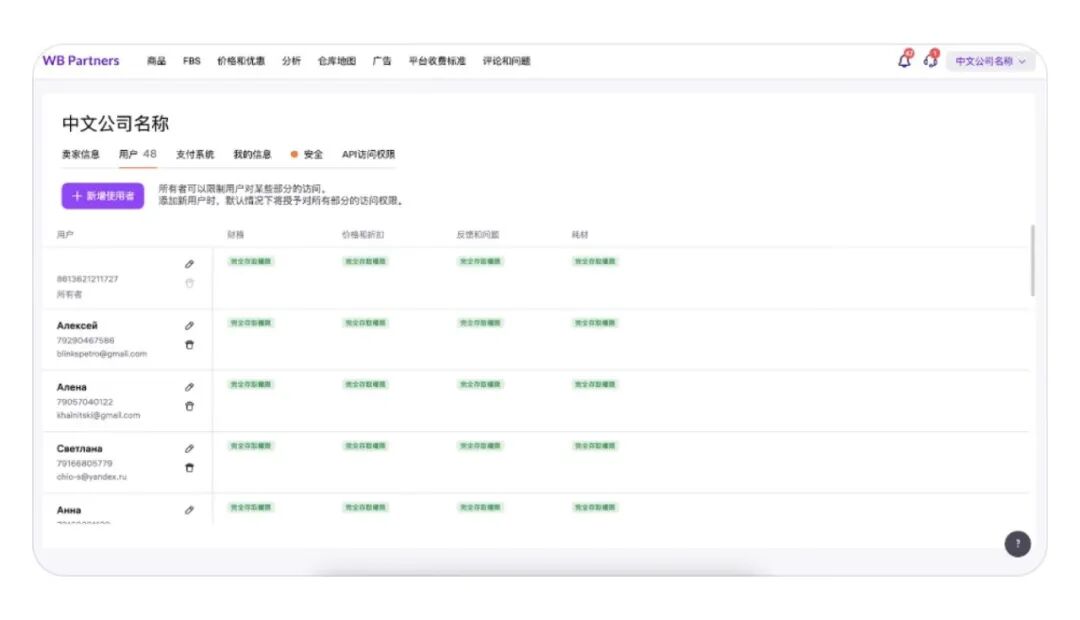This screenshot has height=620, width=1080.
Task: Delete user Алена with trash icon
Action: point(189,406)
